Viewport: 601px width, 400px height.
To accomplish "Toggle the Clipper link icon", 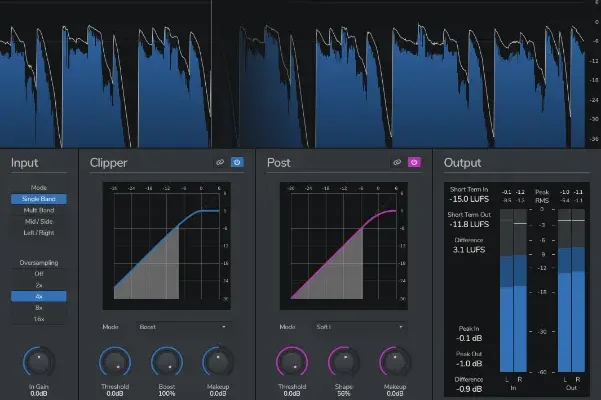I will pos(219,162).
